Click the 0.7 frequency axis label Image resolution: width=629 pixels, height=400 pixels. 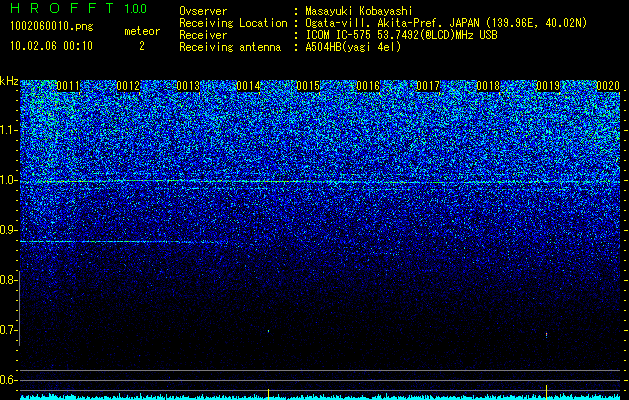7,330
